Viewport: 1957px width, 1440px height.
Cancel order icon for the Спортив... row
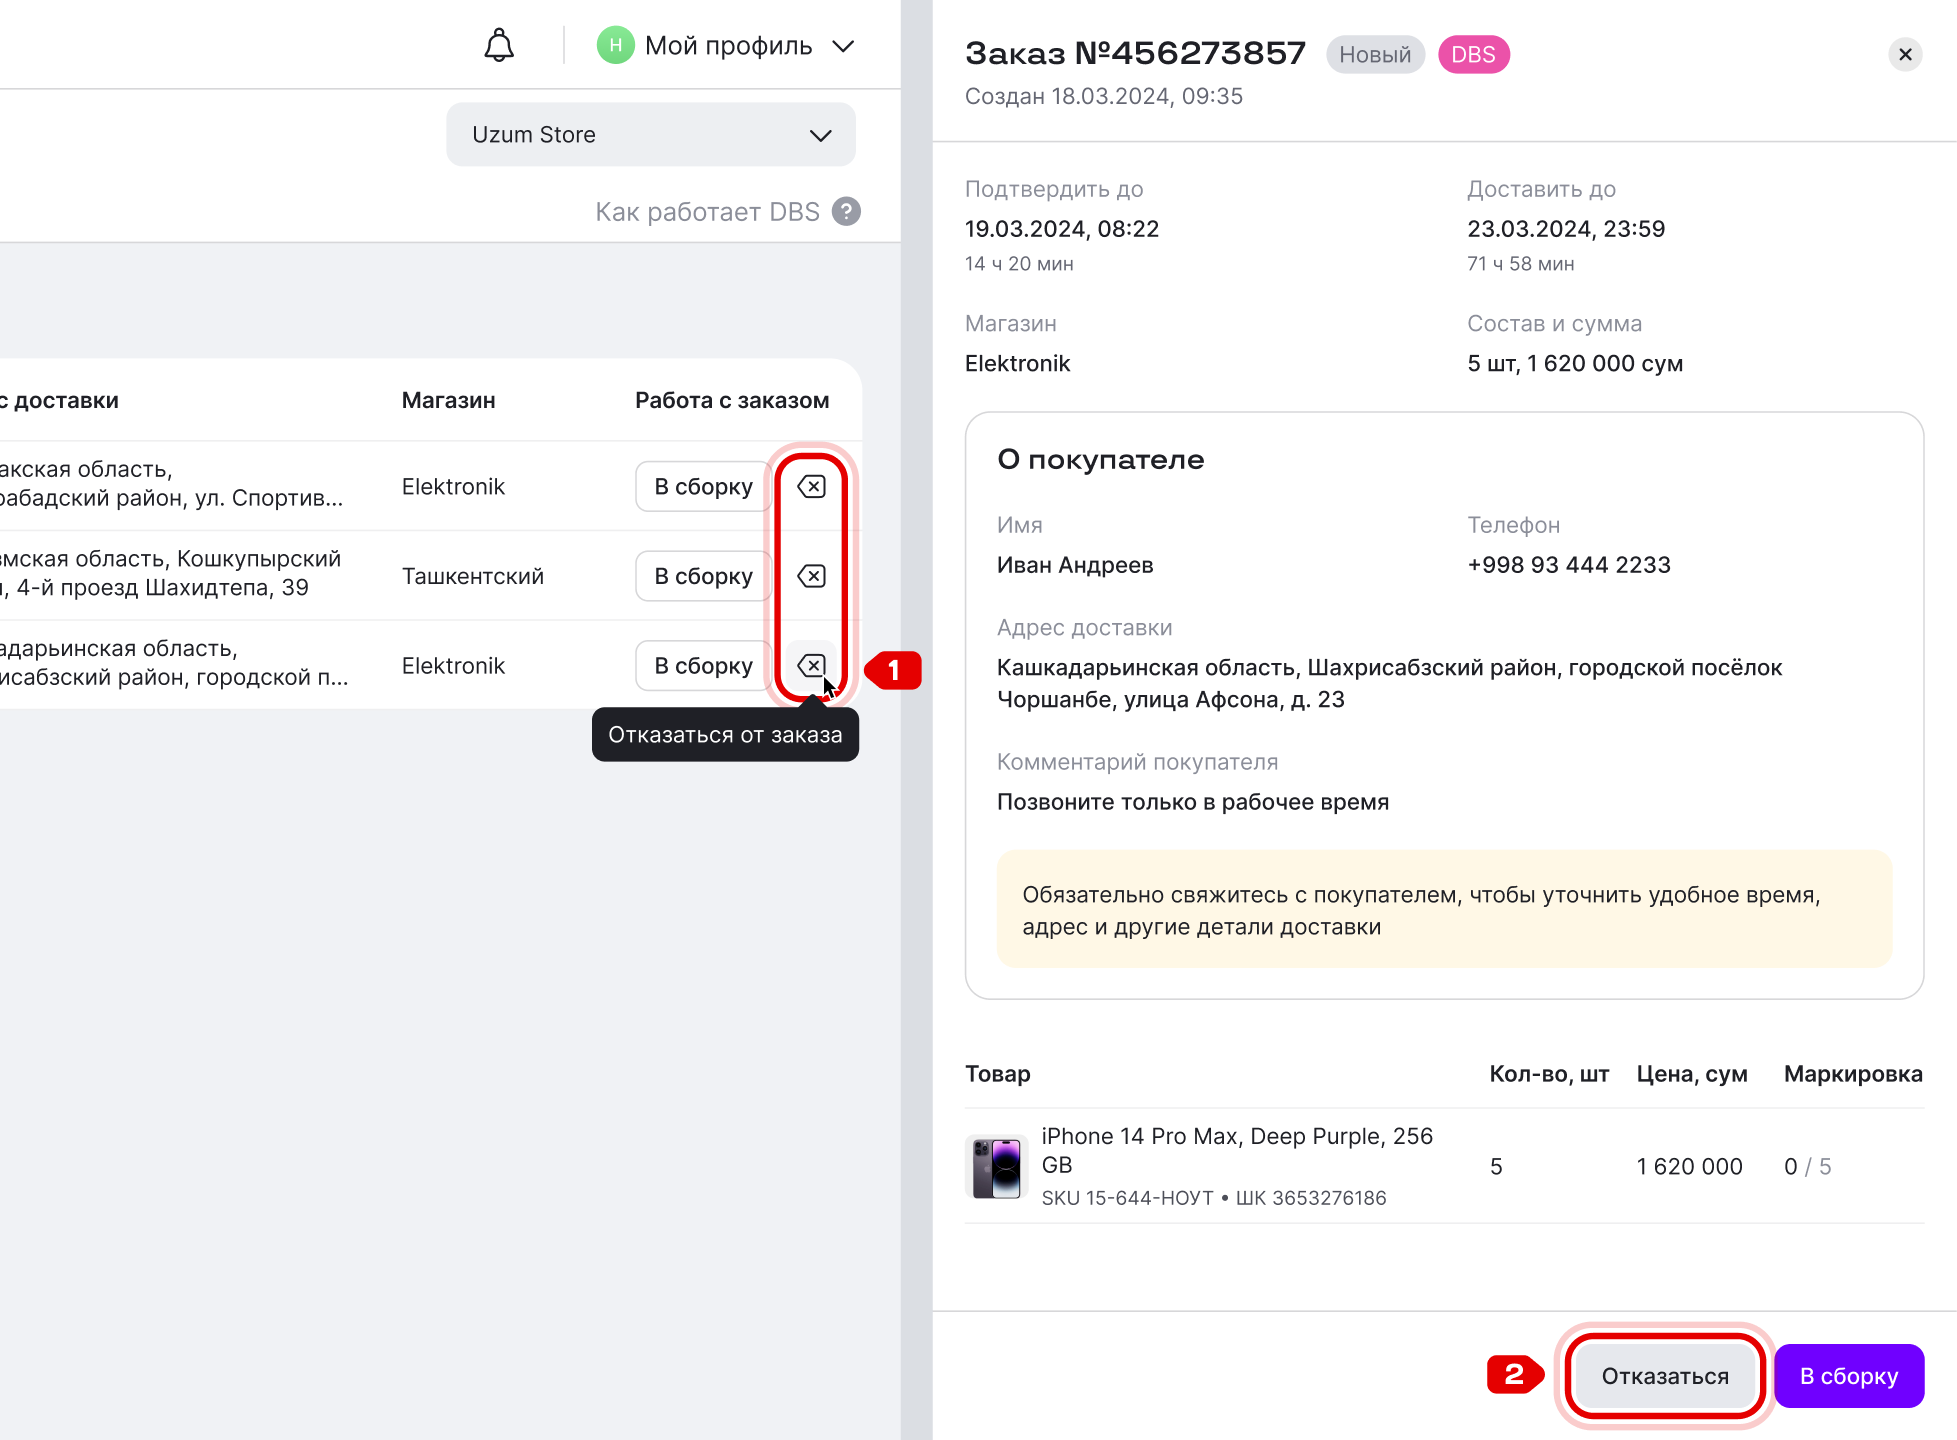pos(811,487)
